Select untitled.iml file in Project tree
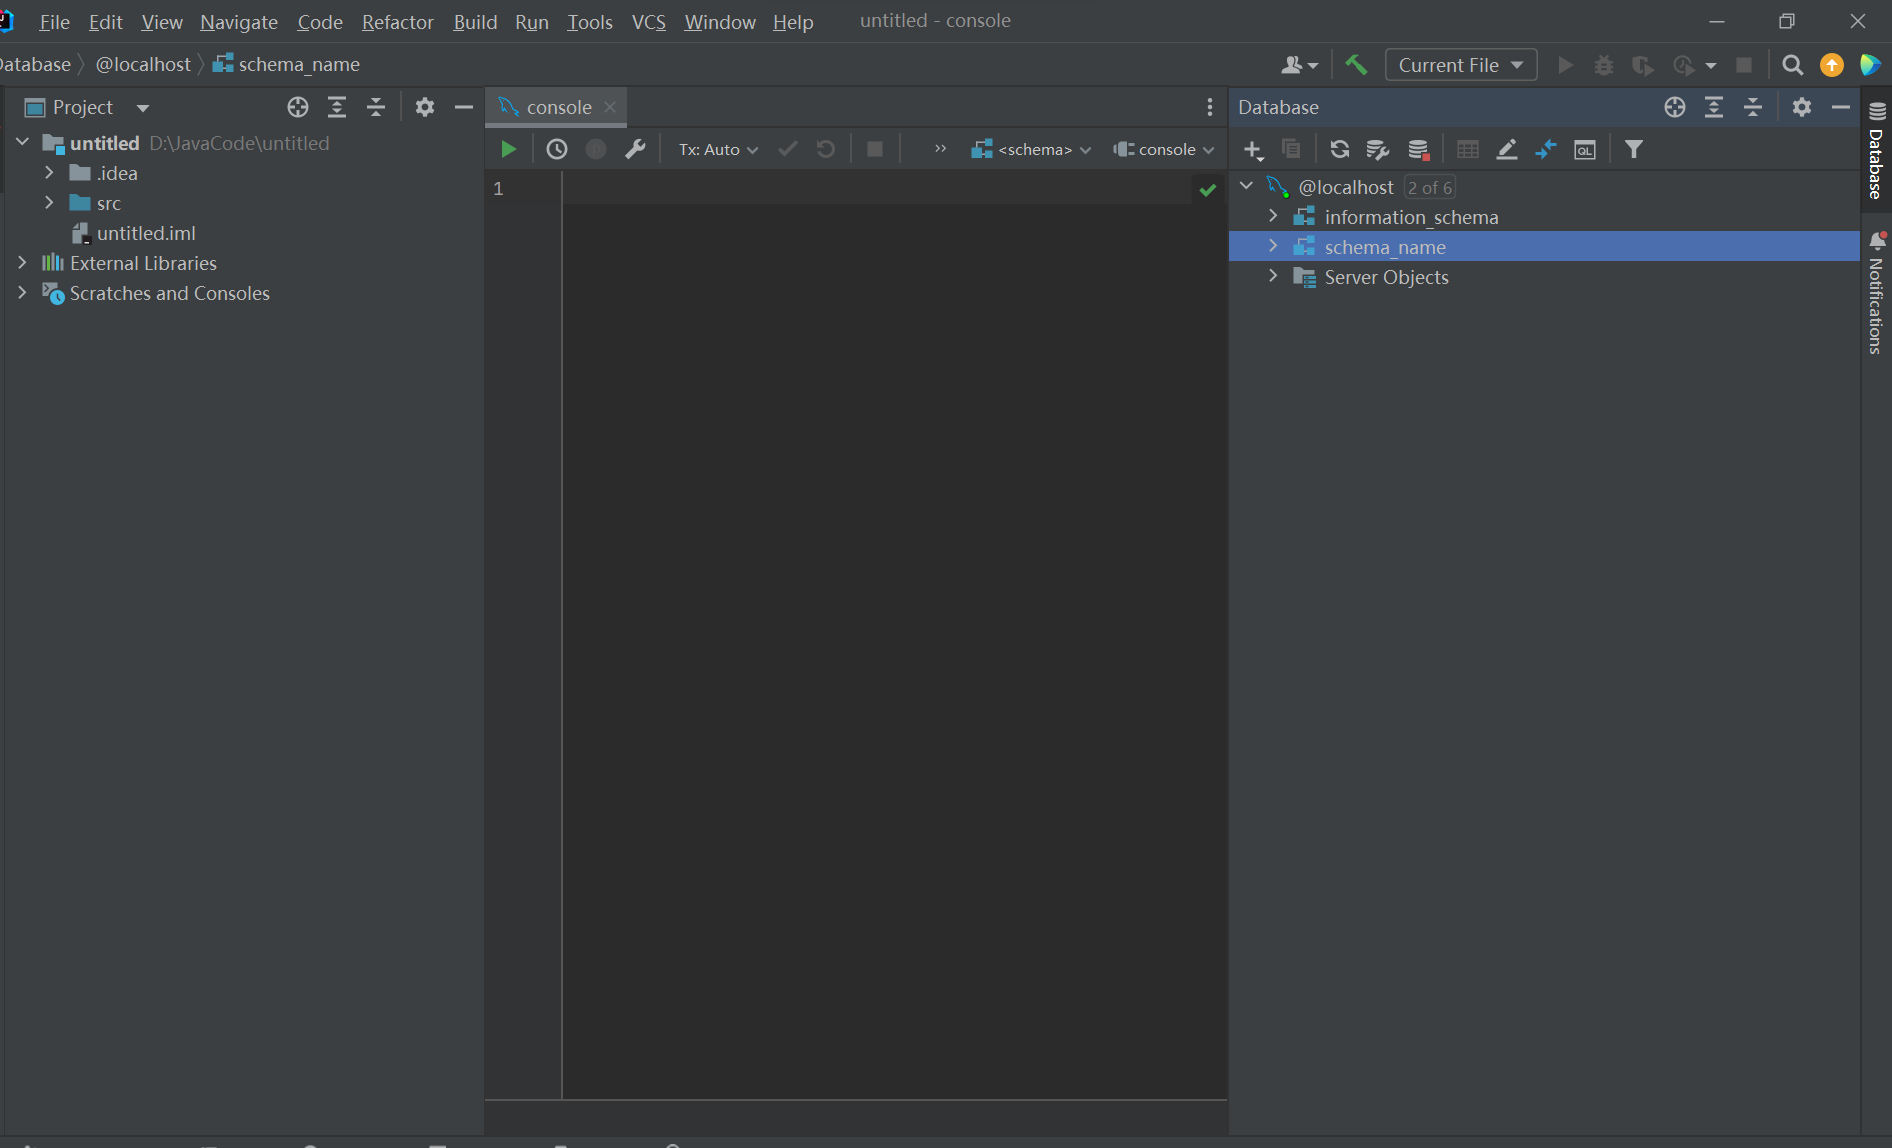 coord(146,233)
